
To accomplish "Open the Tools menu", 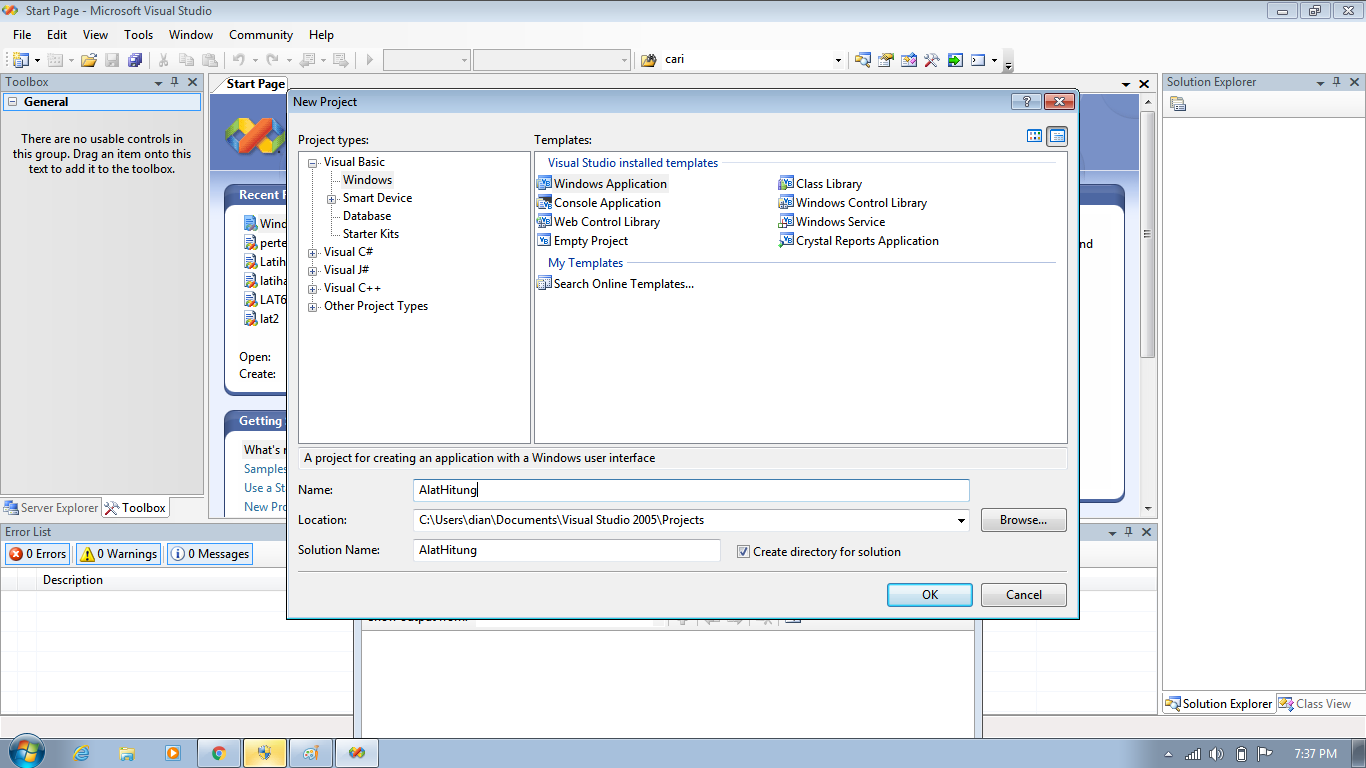I will pos(139,34).
